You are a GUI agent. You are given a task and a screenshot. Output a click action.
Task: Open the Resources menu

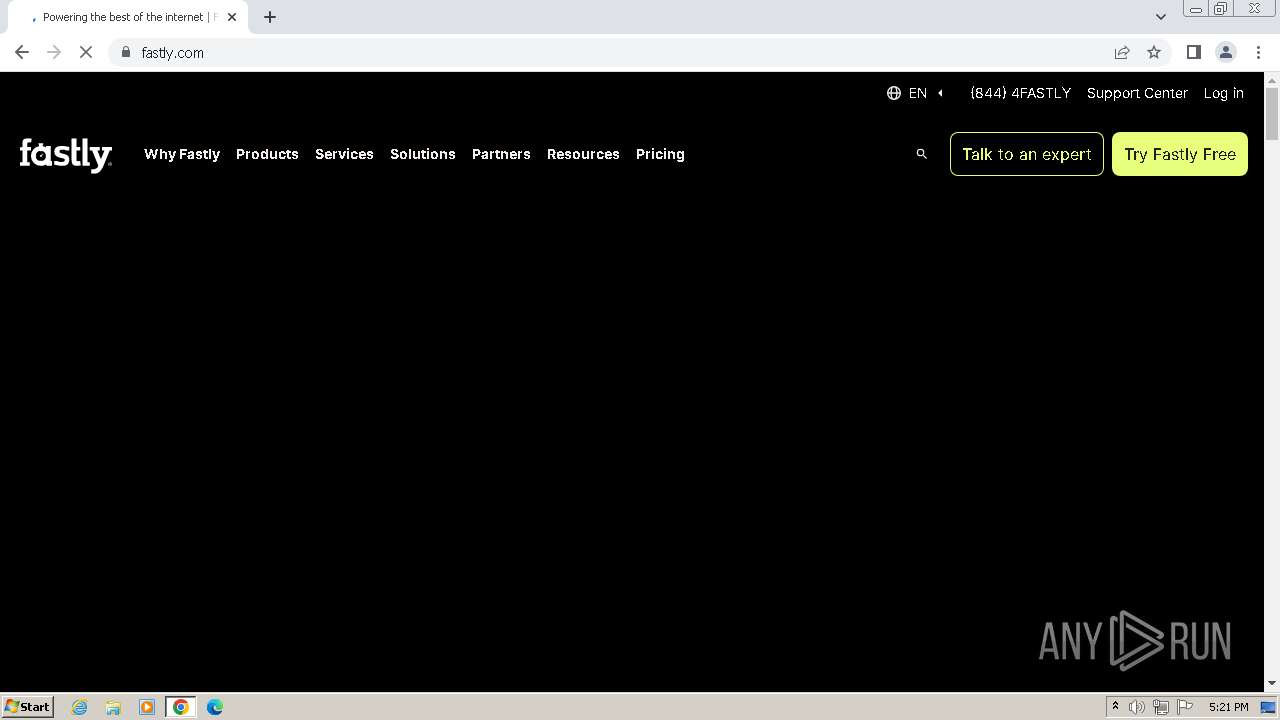[x=583, y=154]
